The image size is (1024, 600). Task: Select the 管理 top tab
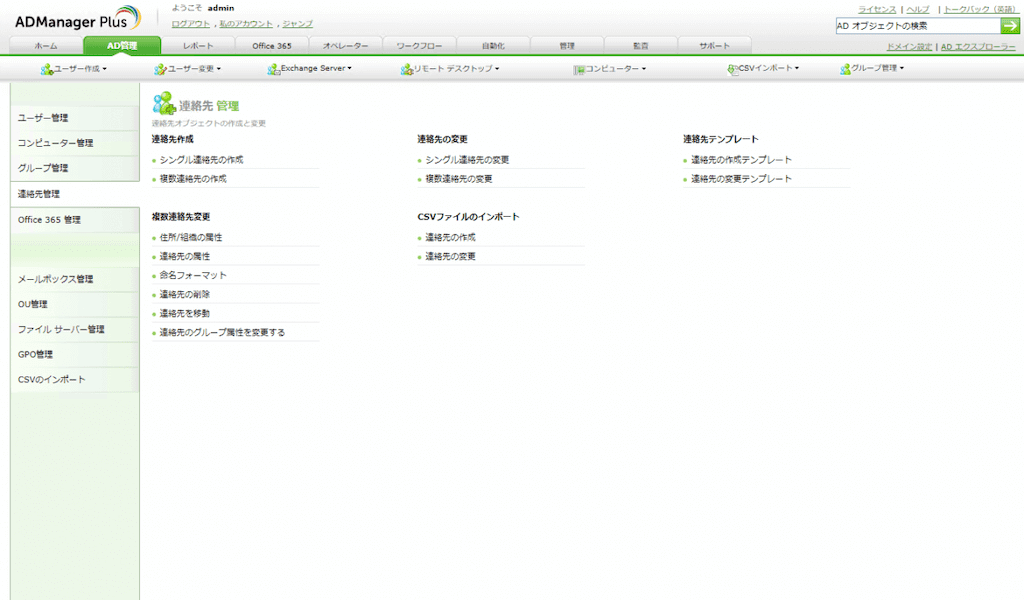click(x=567, y=46)
